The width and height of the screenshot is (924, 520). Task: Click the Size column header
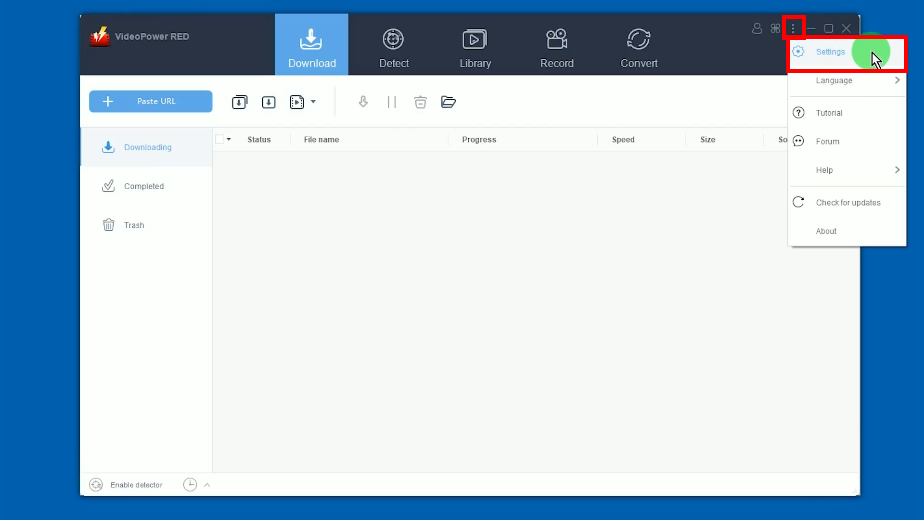(x=708, y=140)
